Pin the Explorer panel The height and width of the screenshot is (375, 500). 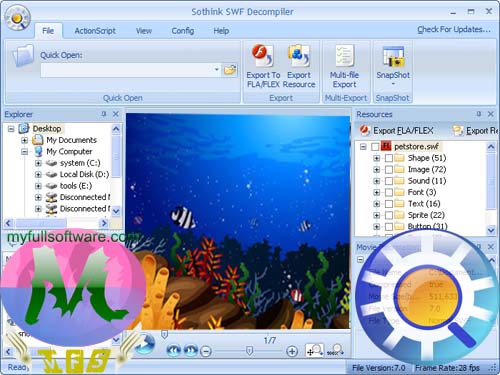(104, 114)
